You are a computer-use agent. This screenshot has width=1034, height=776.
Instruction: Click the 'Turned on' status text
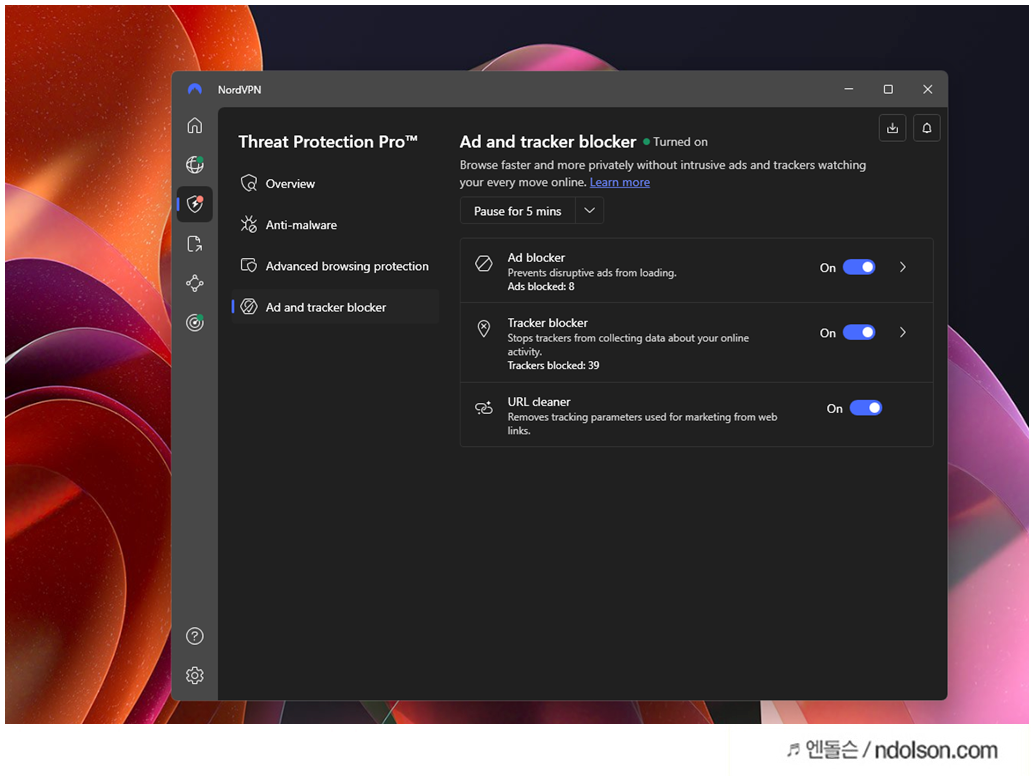pyautogui.click(x=680, y=142)
